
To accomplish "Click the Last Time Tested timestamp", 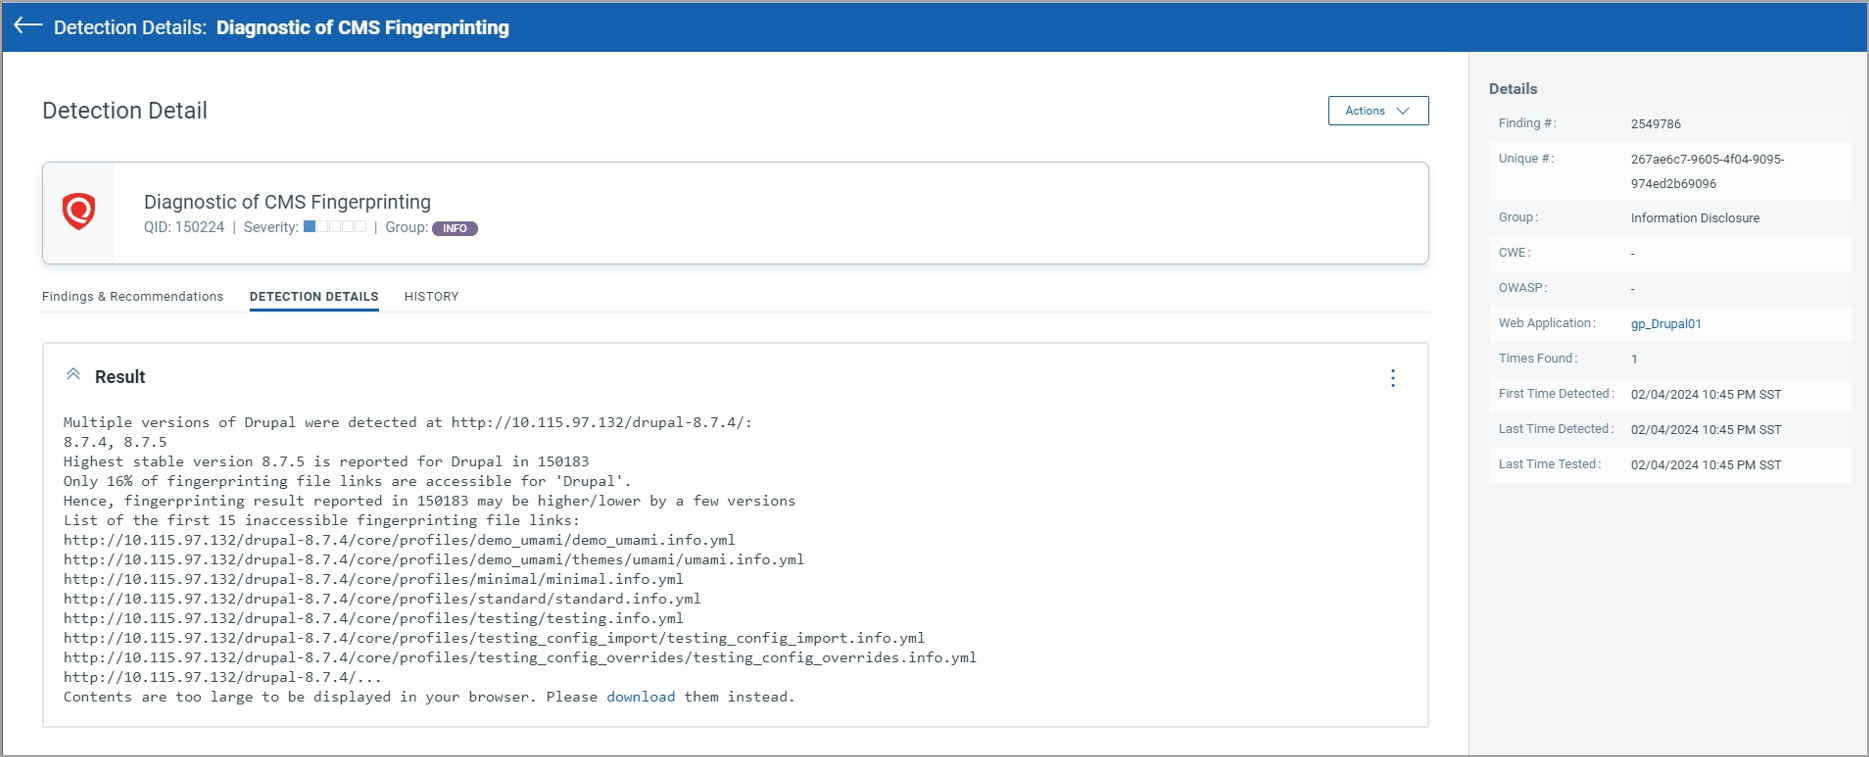I will click(x=1705, y=465).
